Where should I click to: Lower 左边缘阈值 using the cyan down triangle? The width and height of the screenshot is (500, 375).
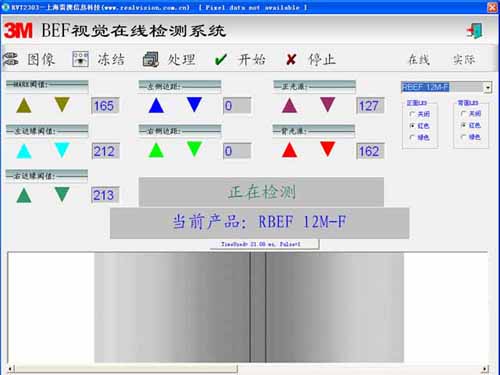click(x=62, y=150)
